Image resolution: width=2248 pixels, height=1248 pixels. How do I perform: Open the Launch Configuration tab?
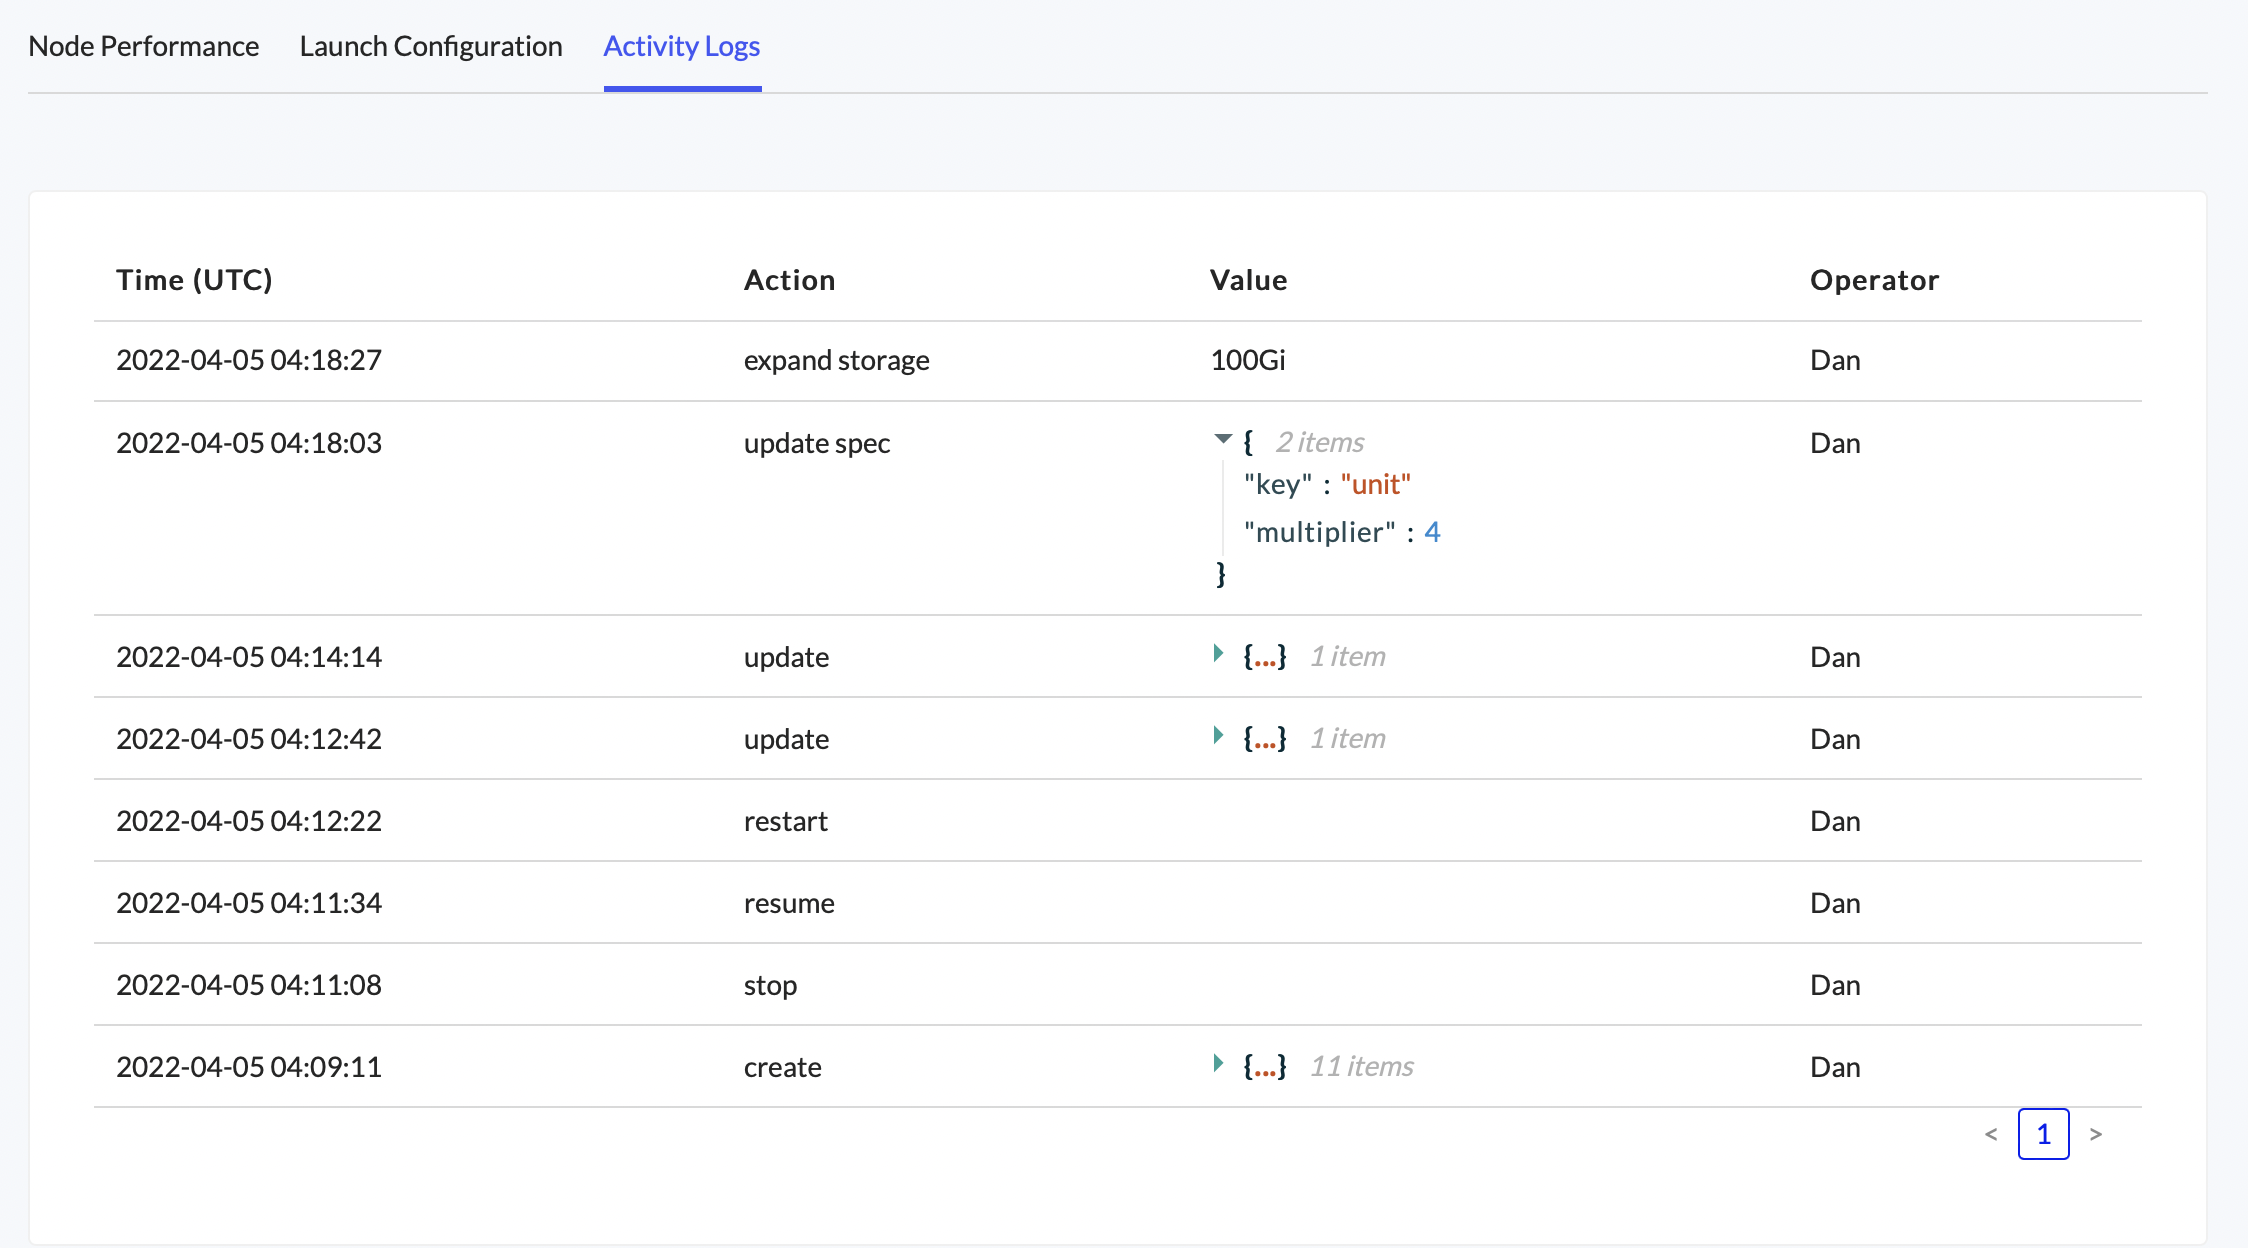[431, 46]
